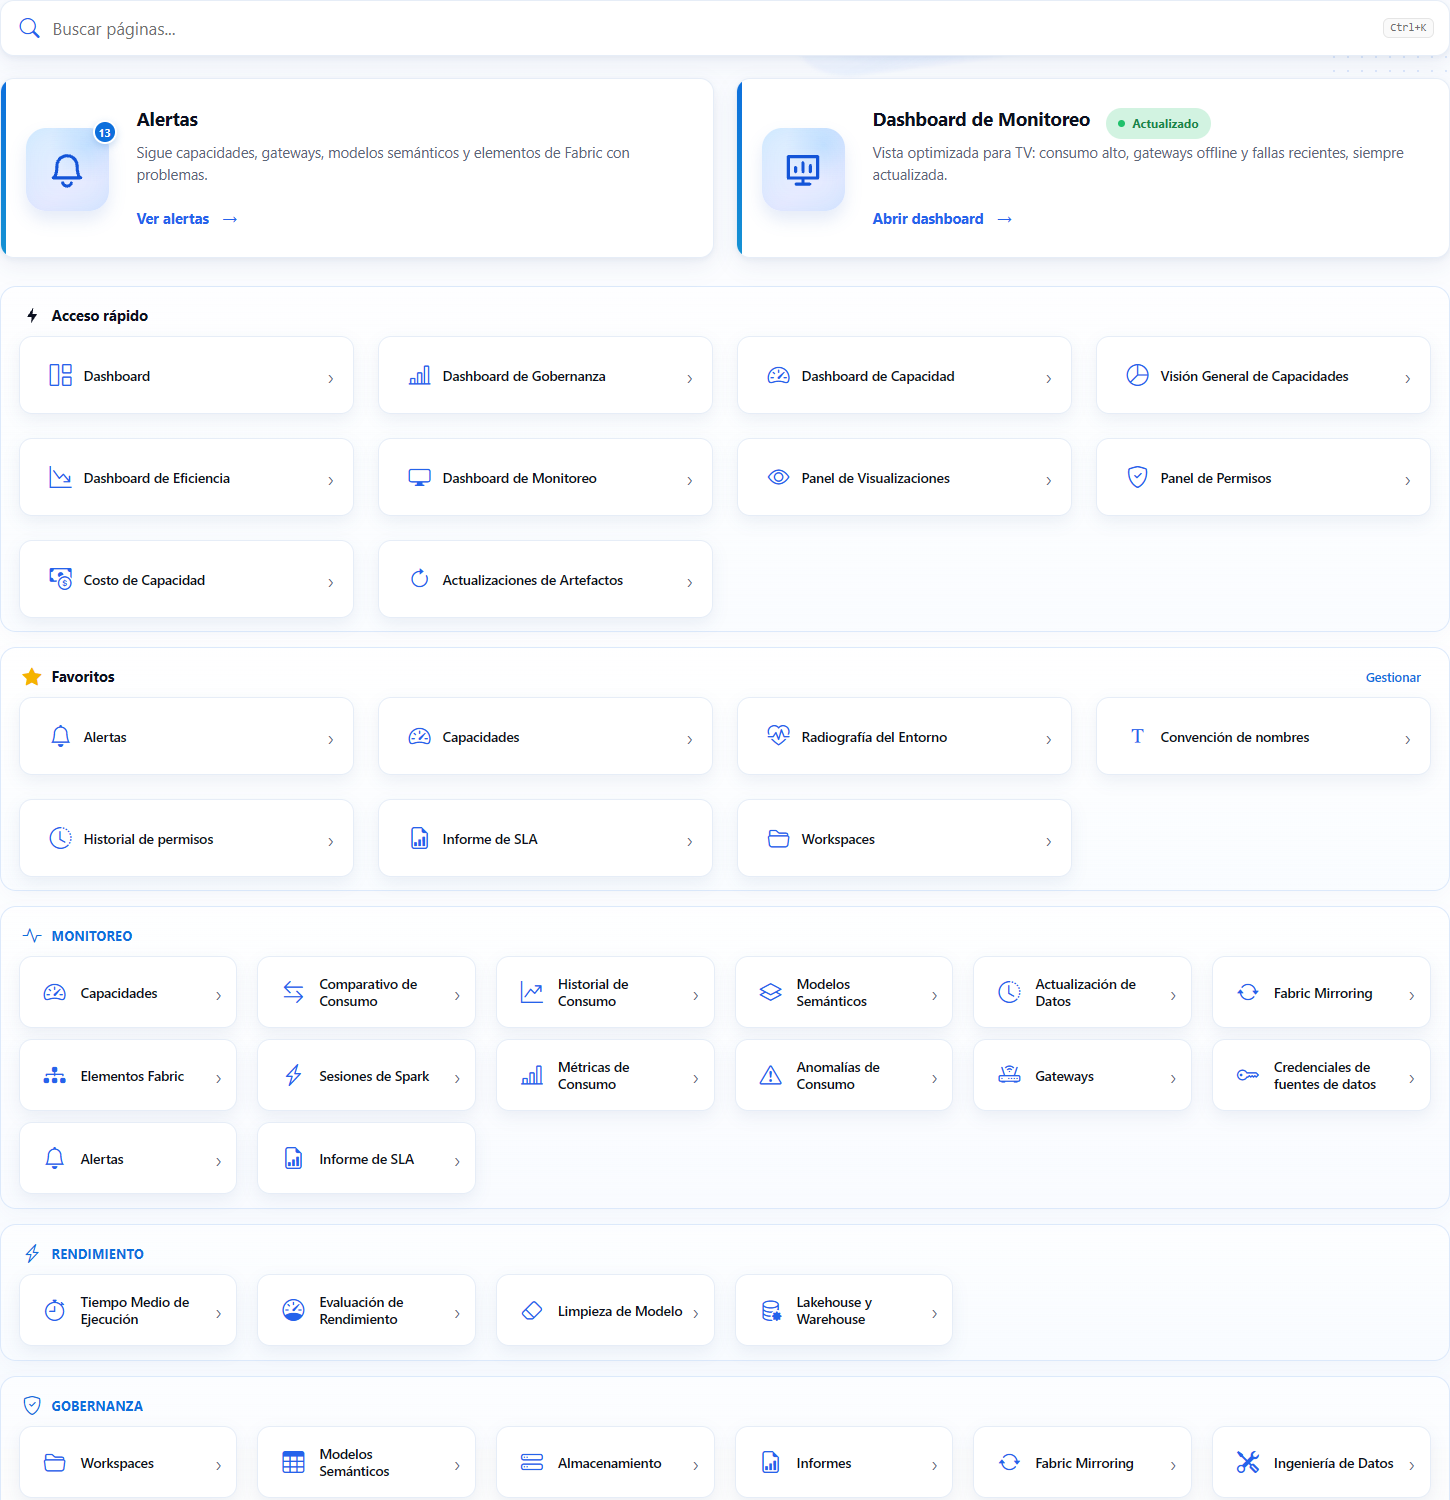Click warning triangle icon for Anomalías de Consumo
The width and height of the screenshot is (1450, 1500).
click(771, 1075)
